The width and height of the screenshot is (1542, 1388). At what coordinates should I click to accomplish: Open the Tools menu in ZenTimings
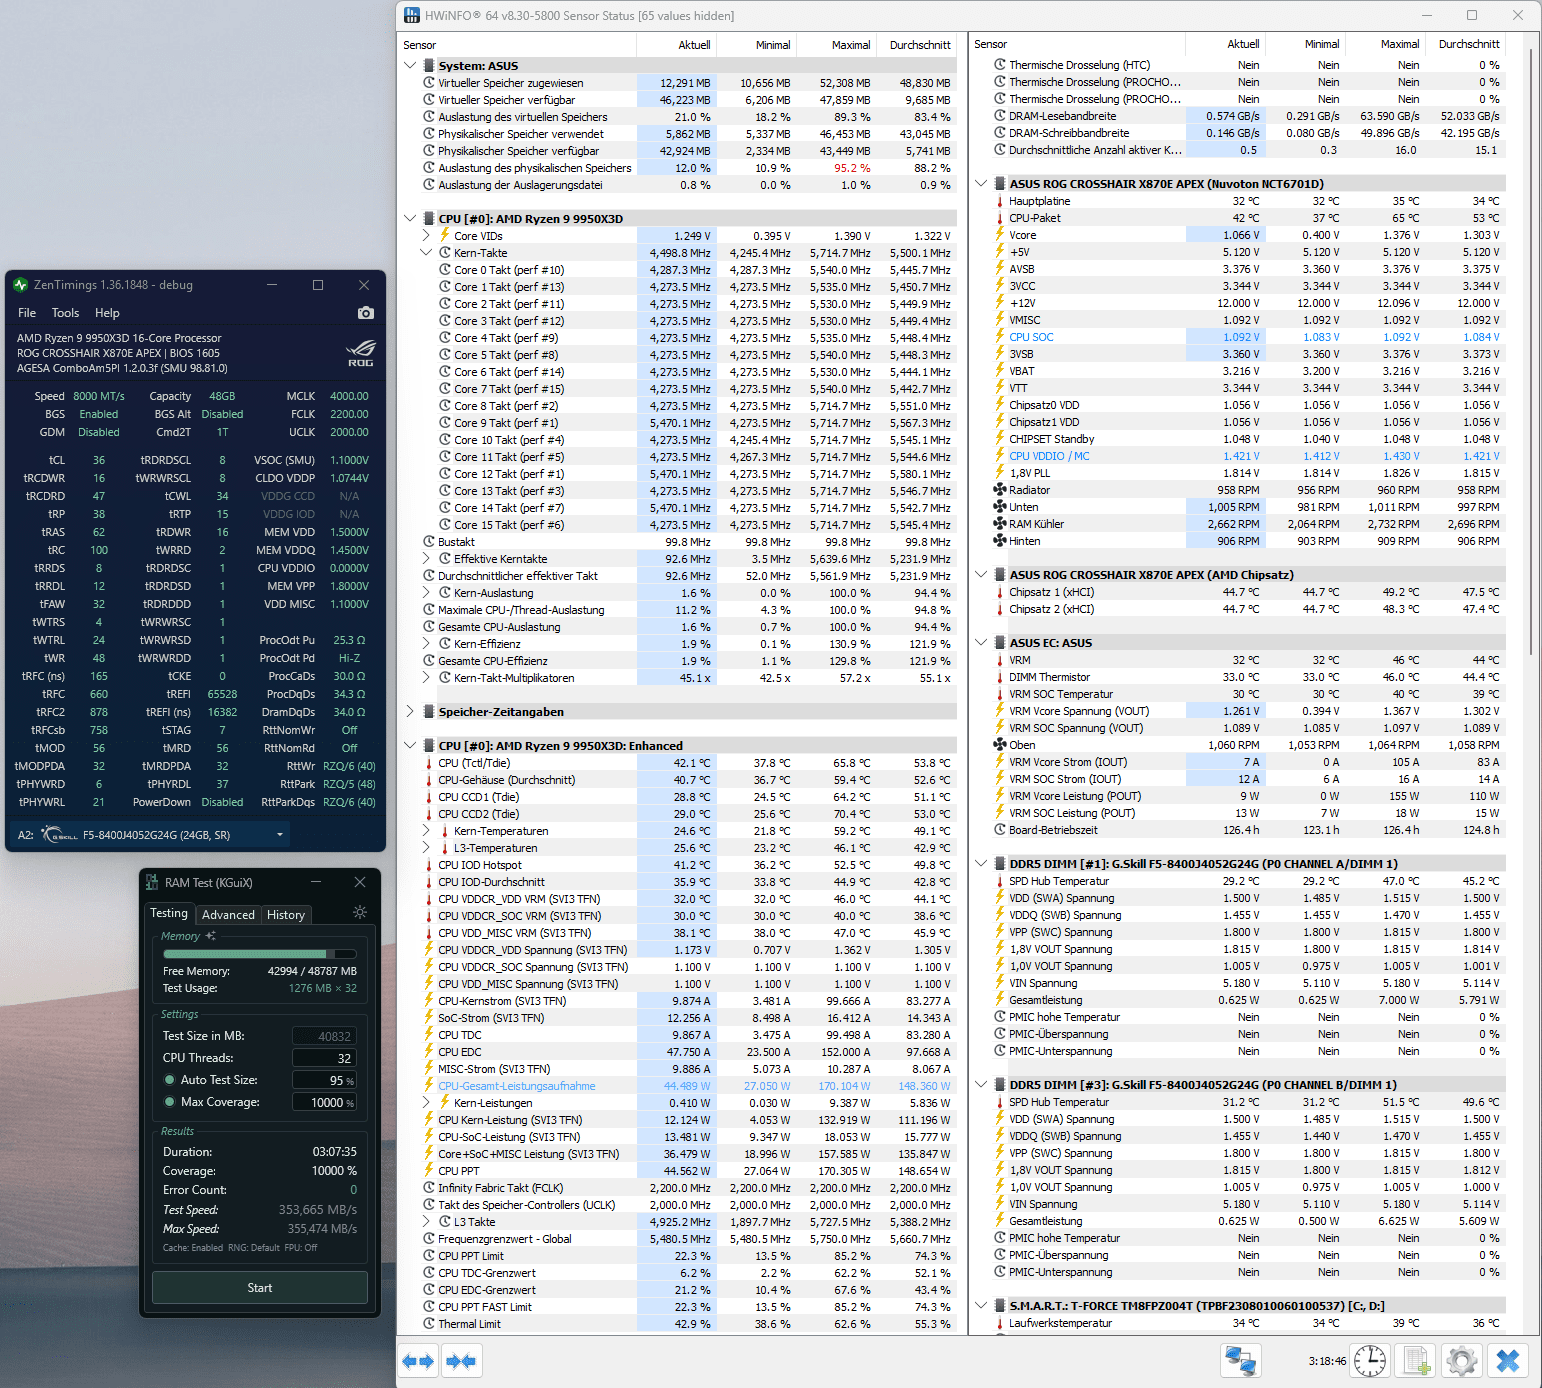click(66, 313)
